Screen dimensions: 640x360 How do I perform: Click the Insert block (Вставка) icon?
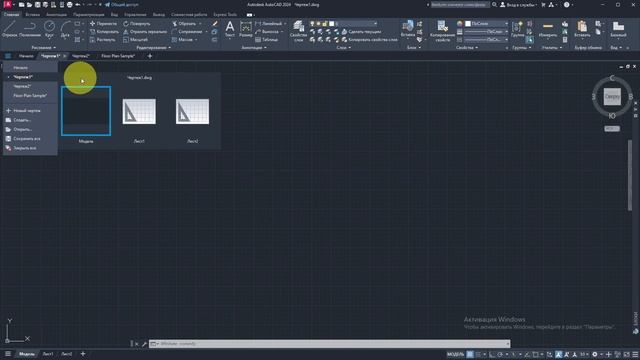click(408, 28)
